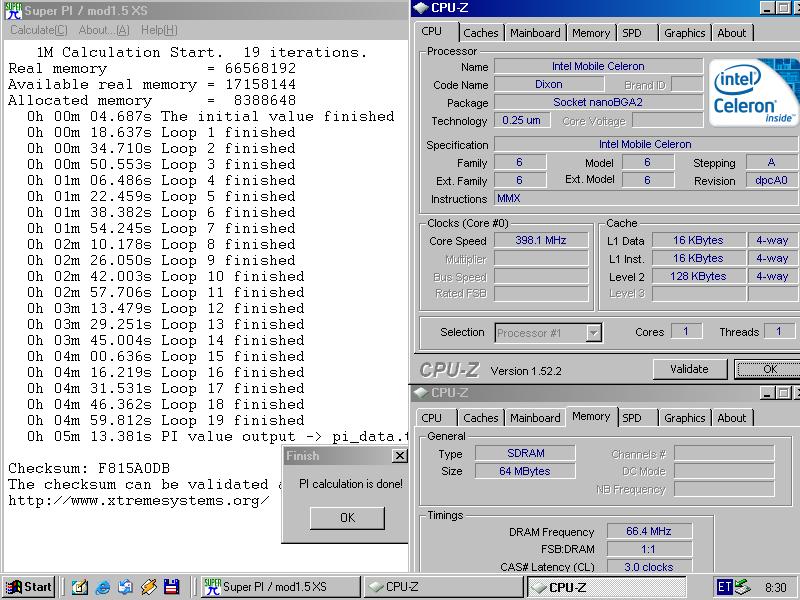This screenshot has width=800, height=600.
Task: Select Memory tab in lower CPU-Z window
Action: [591, 416]
